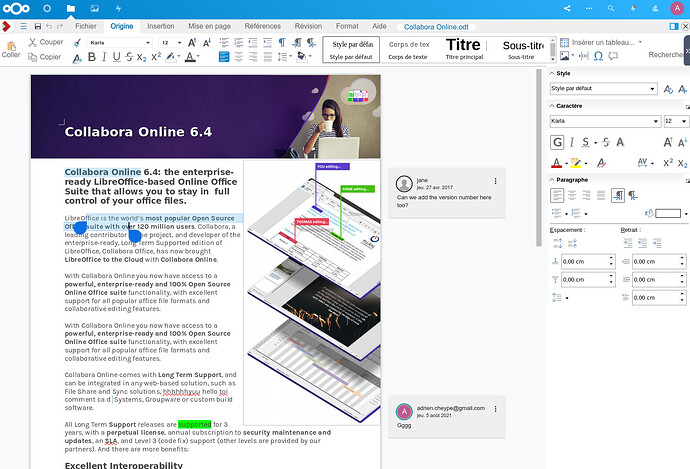The width and height of the screenshot is (690, 469).
Task: Toggle Bold in the ribbon
Action: coord(92,57)
